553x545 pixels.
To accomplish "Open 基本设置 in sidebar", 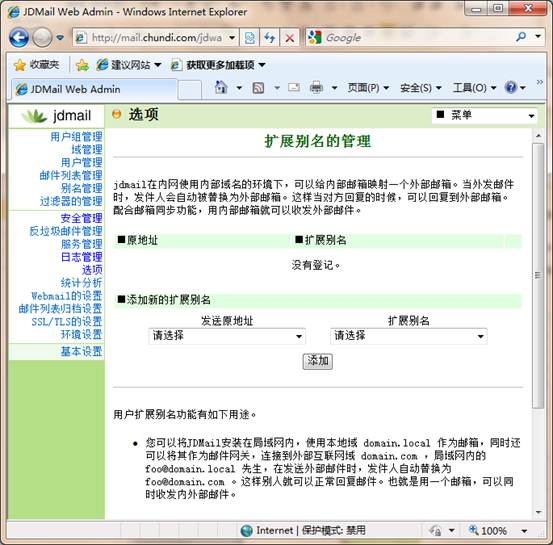I will coord(81,351).
